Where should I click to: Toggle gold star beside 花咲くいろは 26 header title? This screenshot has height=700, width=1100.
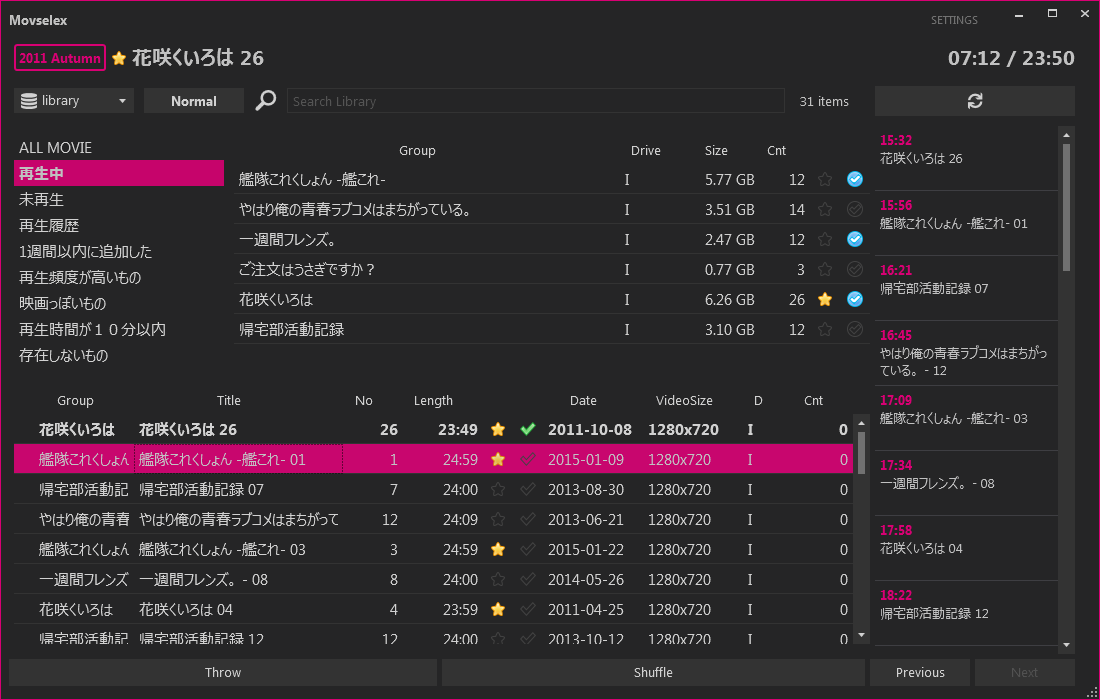tap(119, 58)
